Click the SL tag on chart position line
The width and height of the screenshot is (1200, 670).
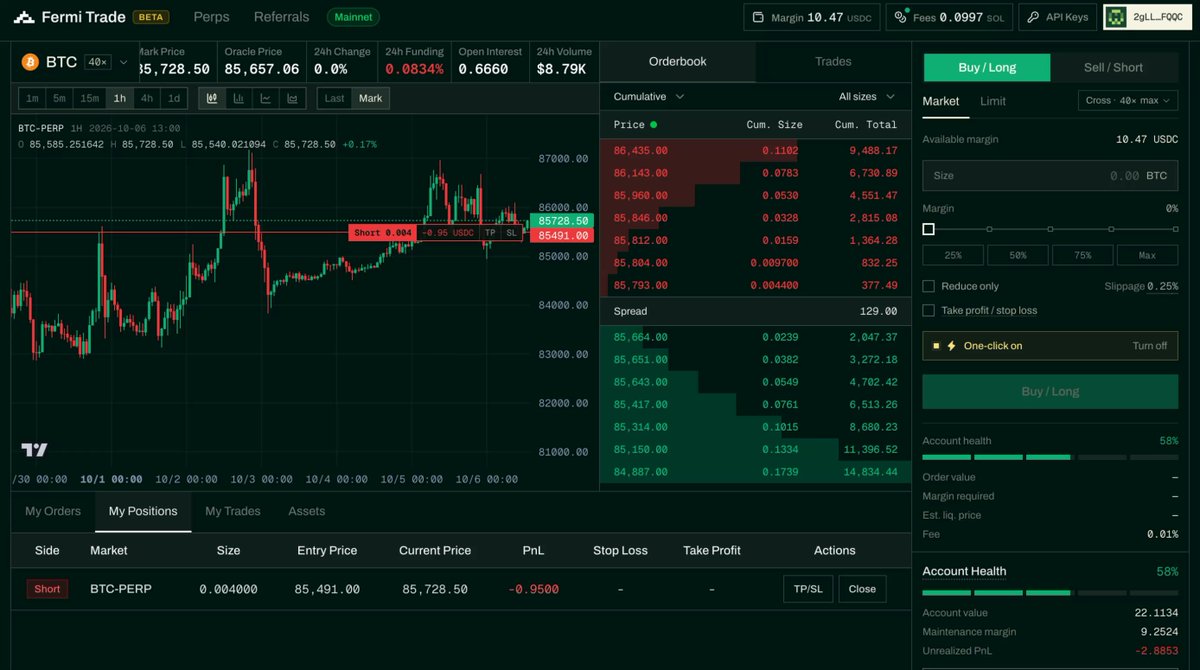pos(511,233)
